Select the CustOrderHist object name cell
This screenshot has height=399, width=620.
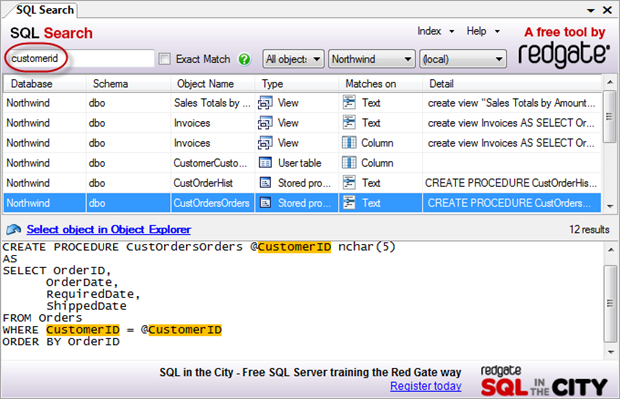pos(213,183)
